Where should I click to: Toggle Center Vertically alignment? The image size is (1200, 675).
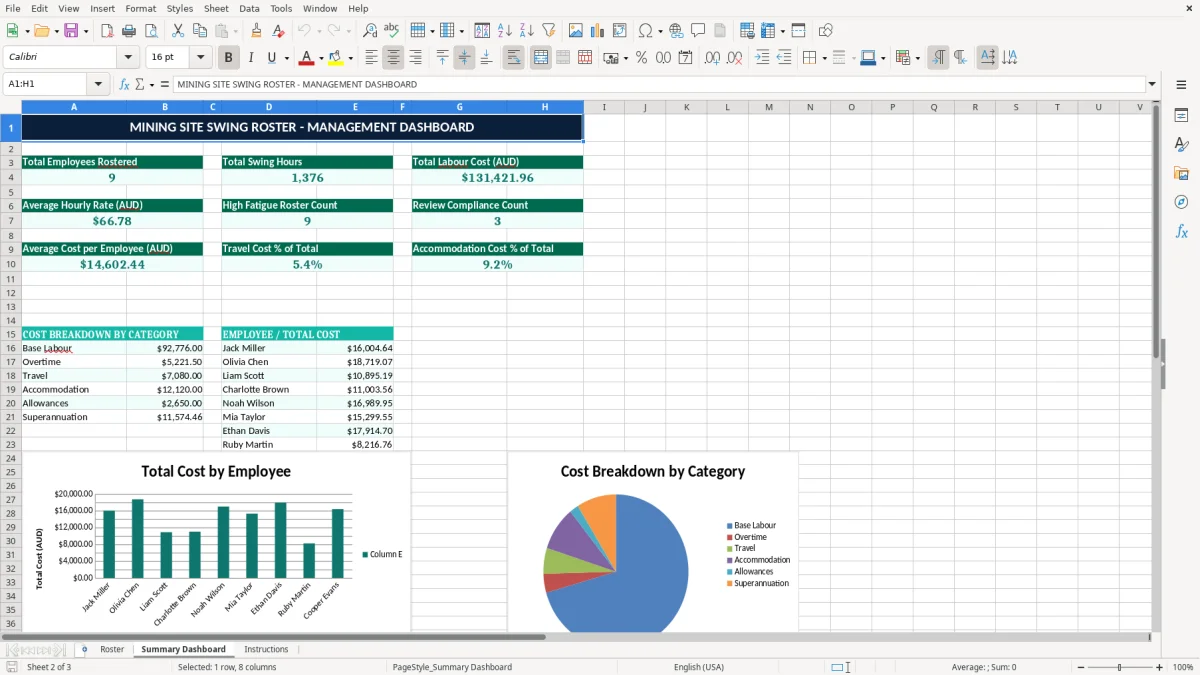(464, 58)
